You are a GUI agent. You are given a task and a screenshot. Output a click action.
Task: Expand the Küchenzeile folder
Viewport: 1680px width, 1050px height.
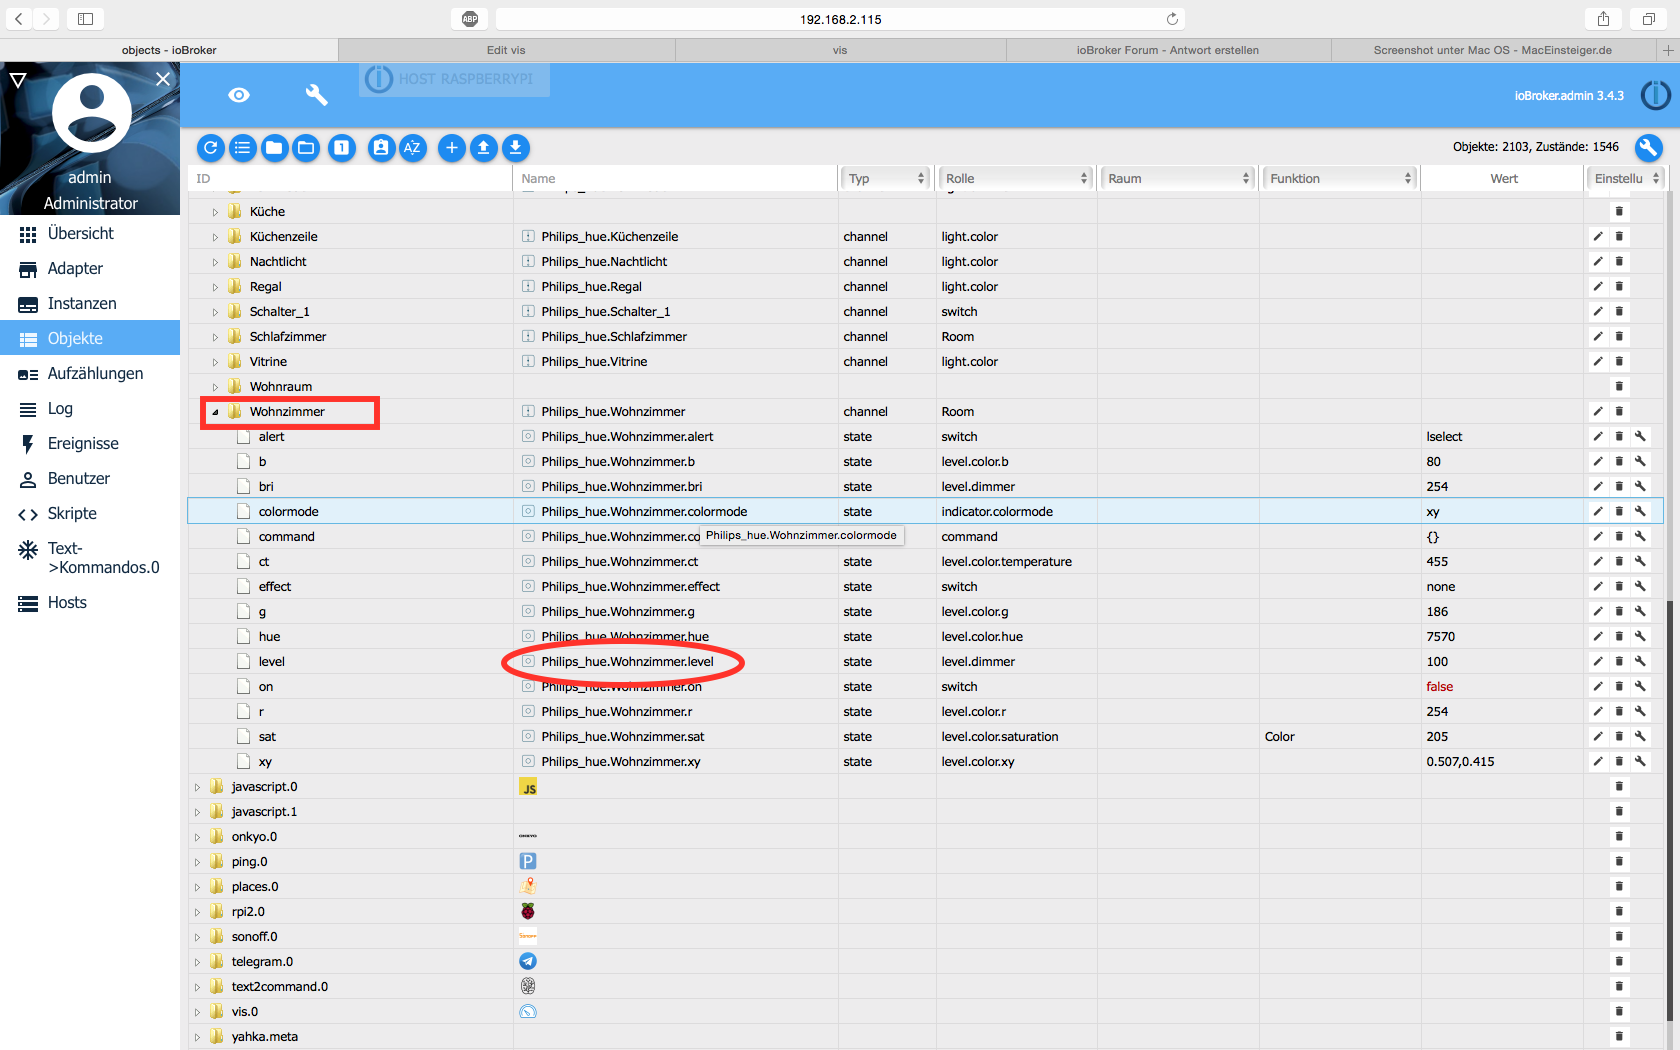[215, 237]
